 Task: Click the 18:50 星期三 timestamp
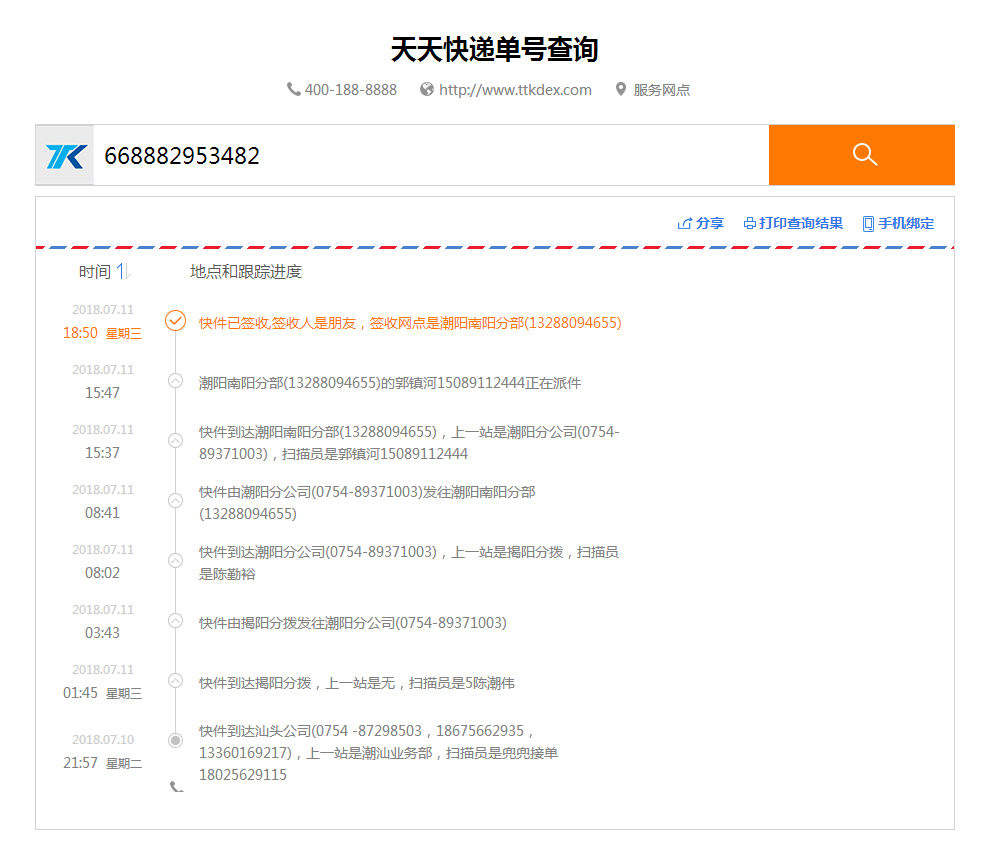[102, 333]
